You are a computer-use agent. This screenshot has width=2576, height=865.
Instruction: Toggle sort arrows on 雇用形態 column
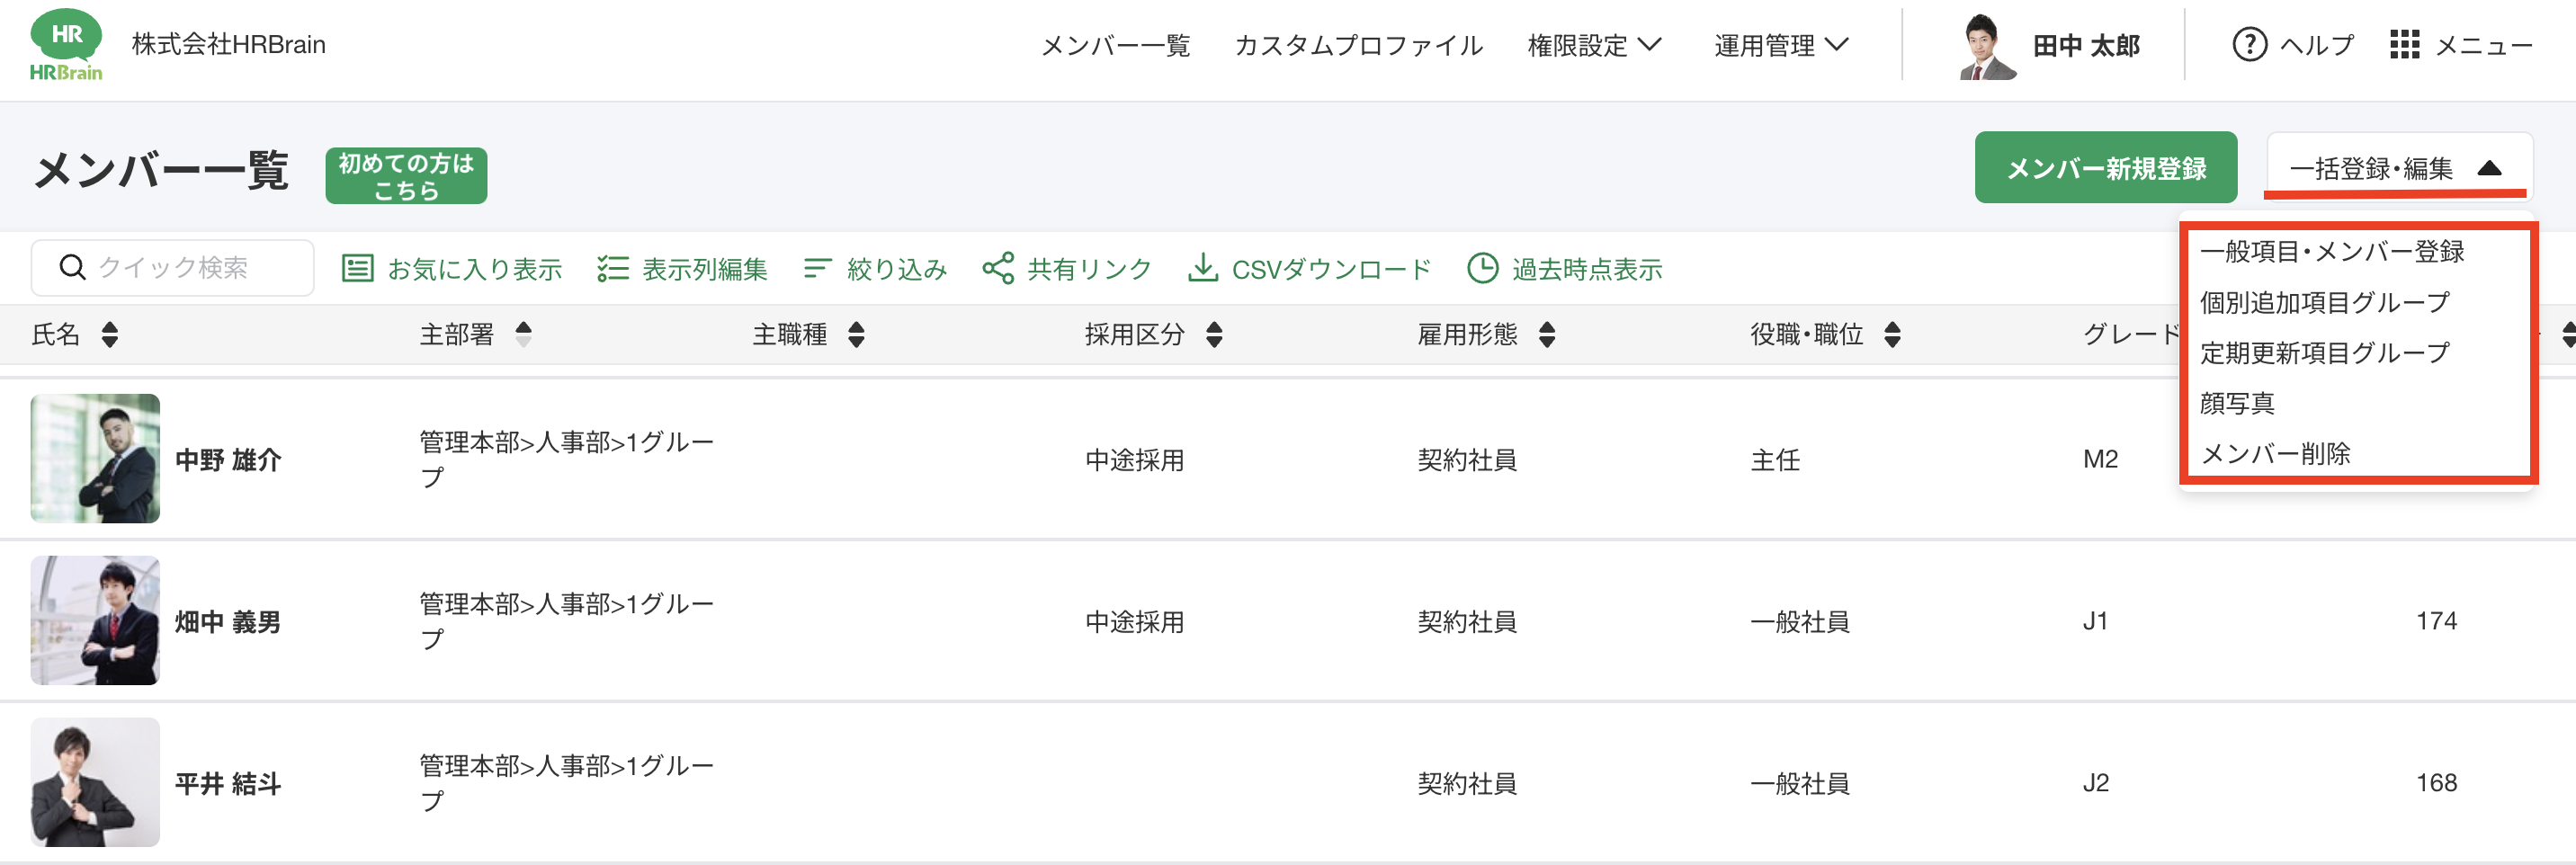[1547, 335]
